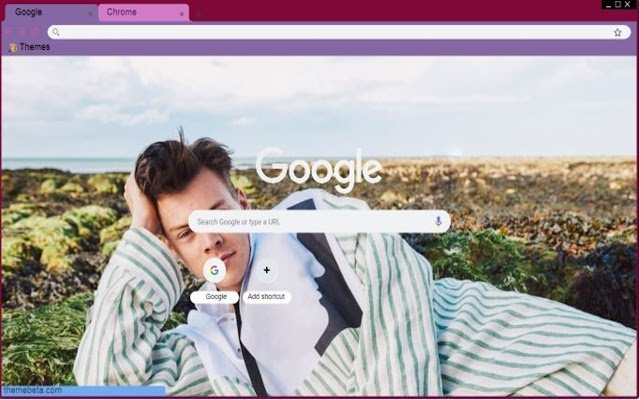Close the Chrome tab
The width and height of the screenshot is (640, 400).
[x=182, y=14]
